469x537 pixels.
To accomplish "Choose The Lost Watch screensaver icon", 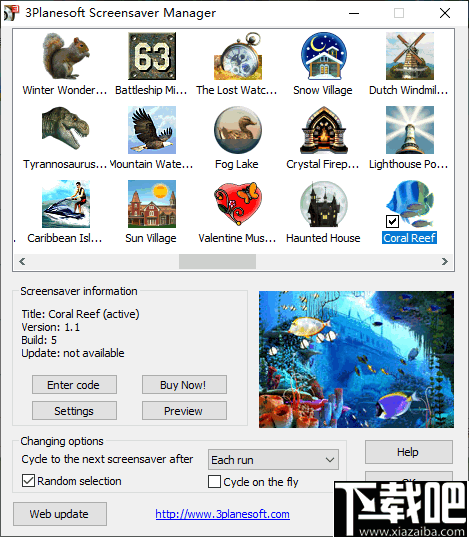I will click(238, 56).
